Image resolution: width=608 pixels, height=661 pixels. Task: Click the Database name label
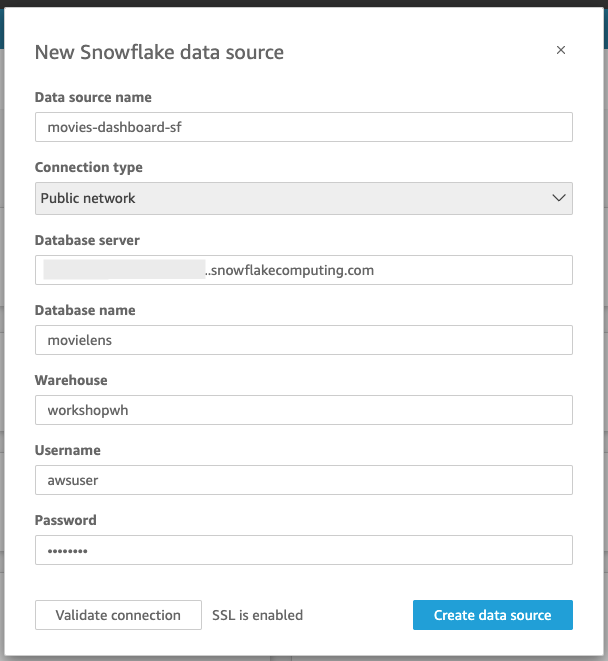85,310
